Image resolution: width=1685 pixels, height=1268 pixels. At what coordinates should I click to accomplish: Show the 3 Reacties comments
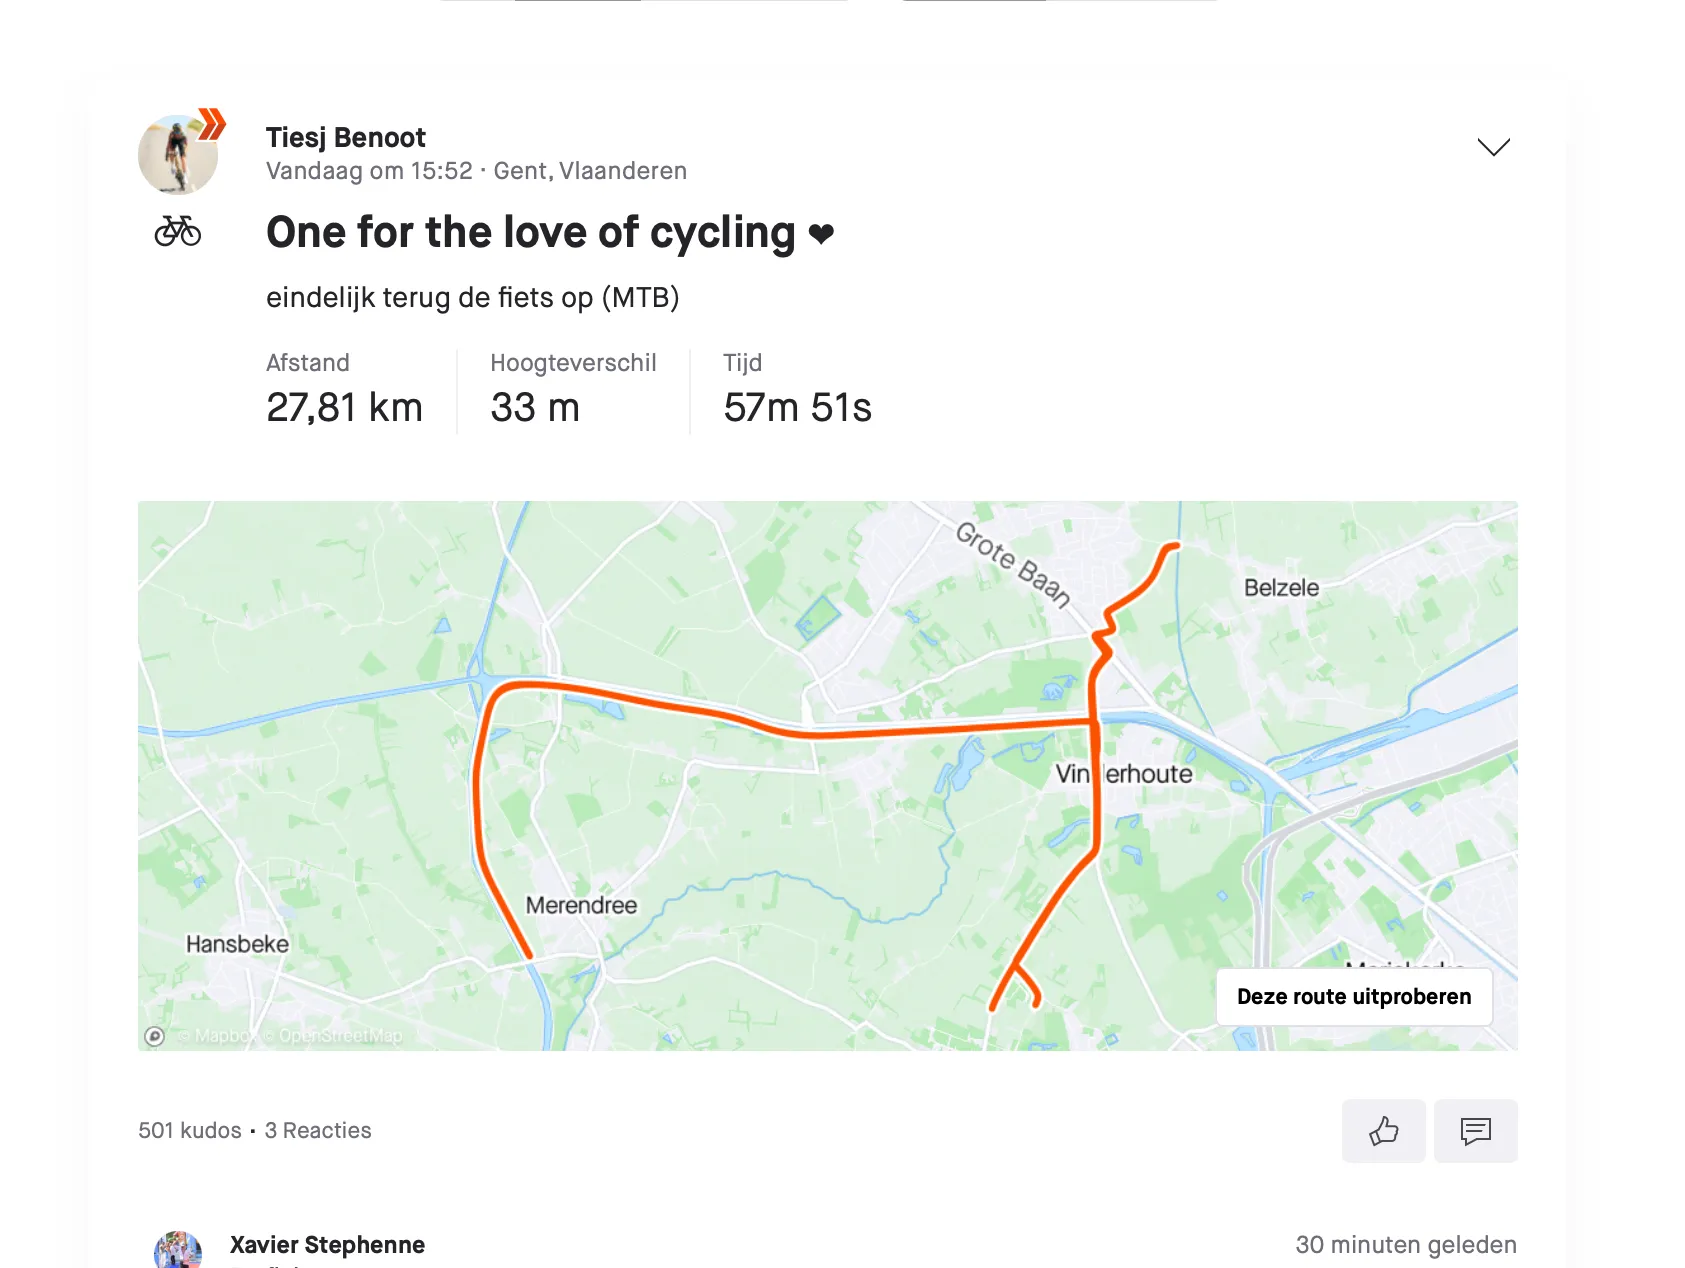point(318,1130)
